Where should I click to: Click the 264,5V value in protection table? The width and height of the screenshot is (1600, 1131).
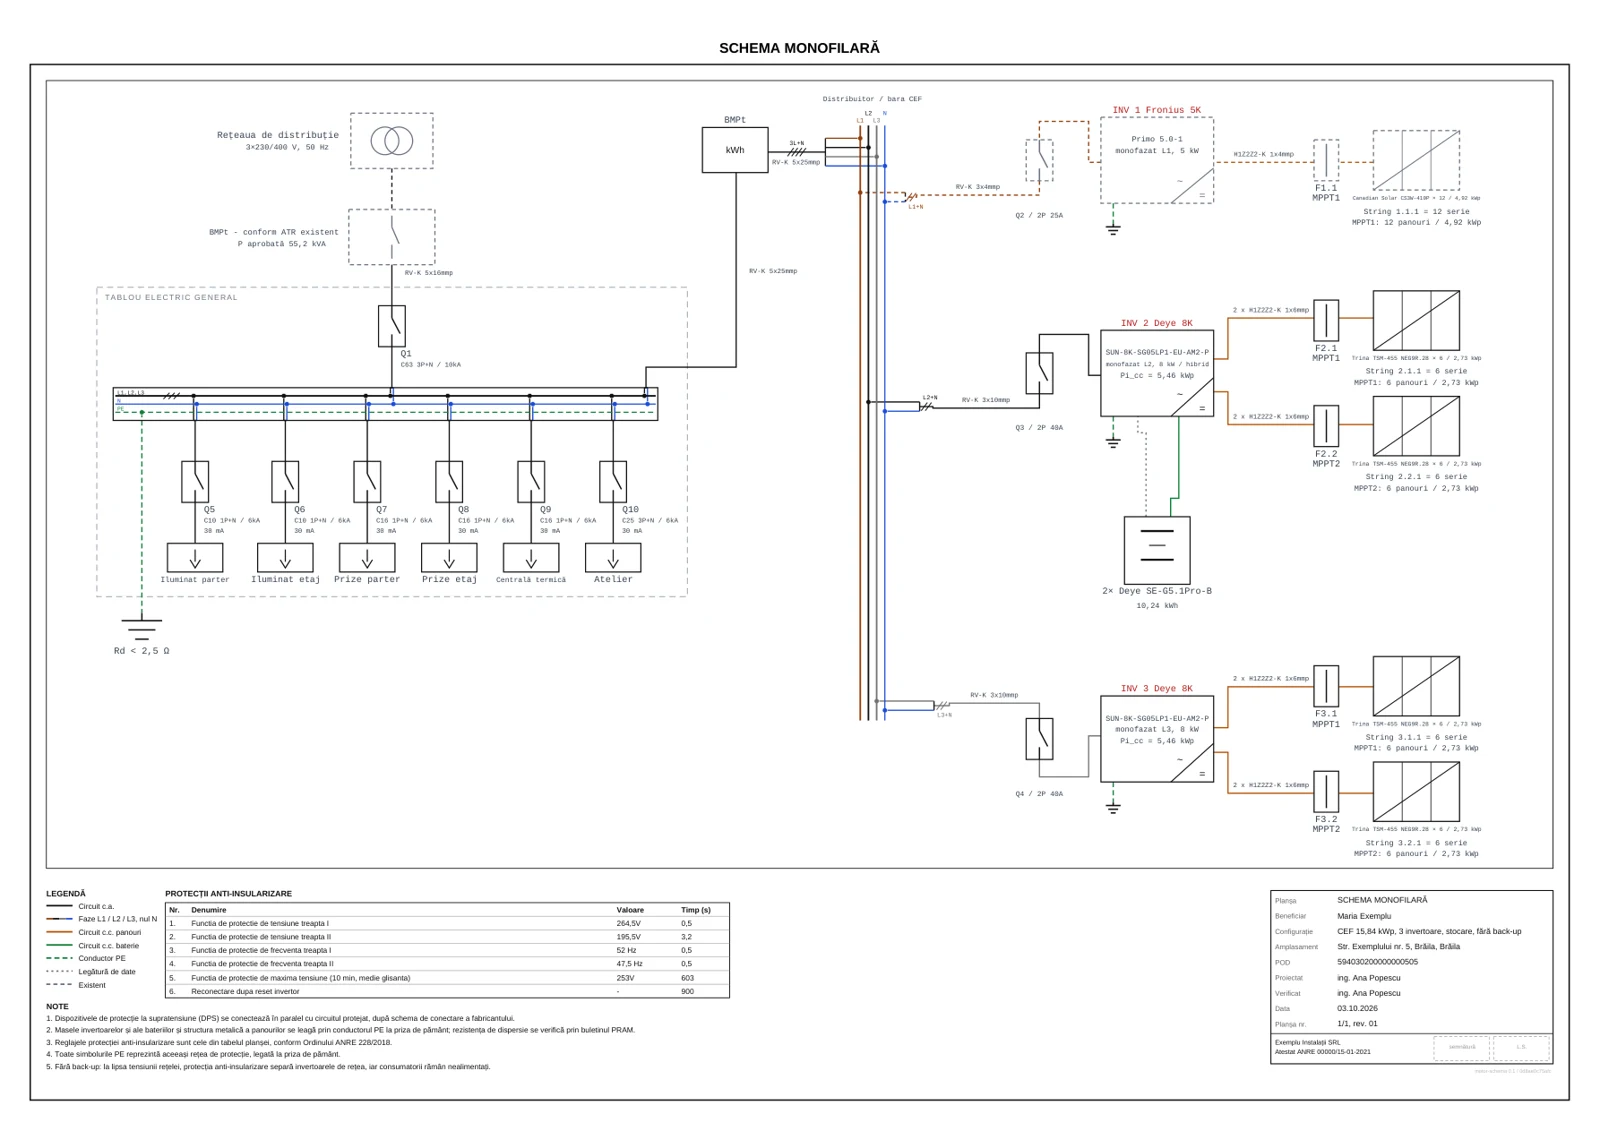[628, 923]
